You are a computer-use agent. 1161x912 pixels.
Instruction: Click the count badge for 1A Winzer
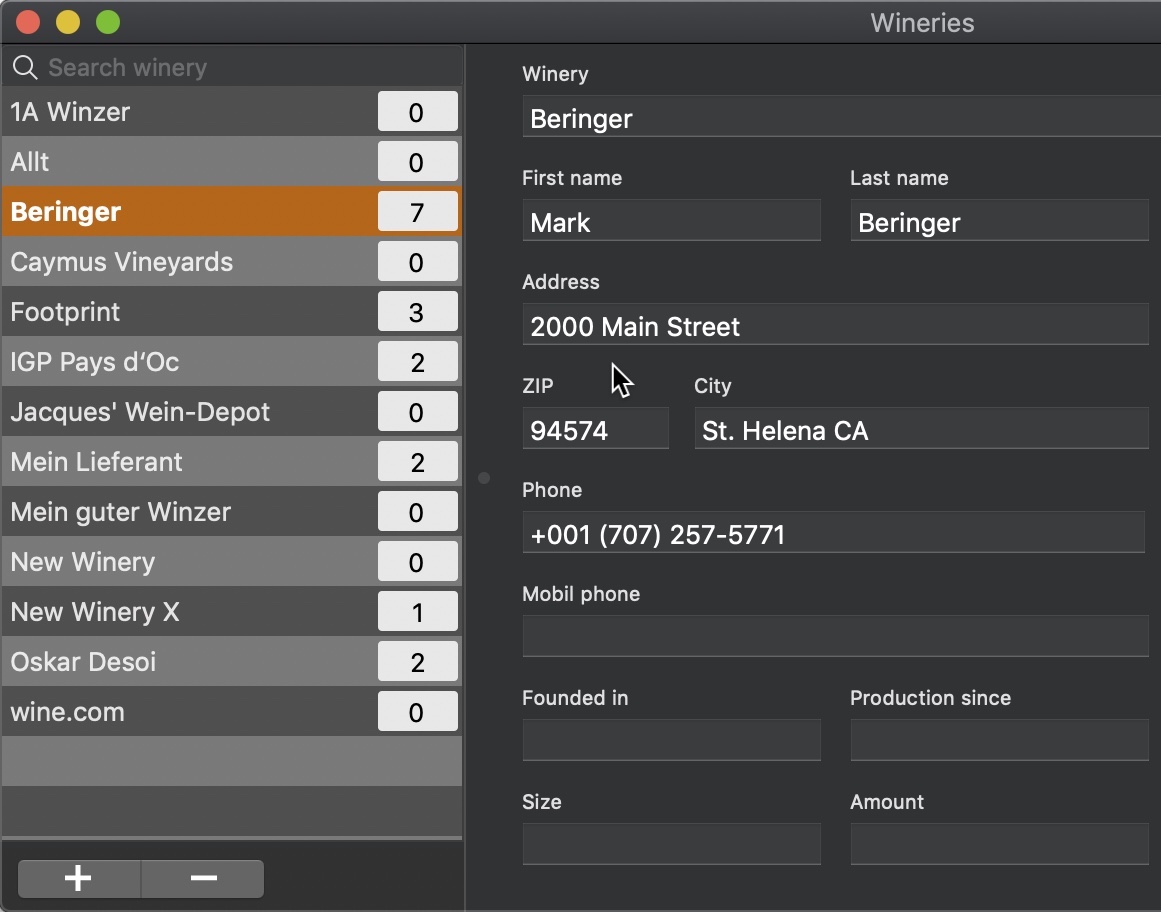click(x=418, y=112)
